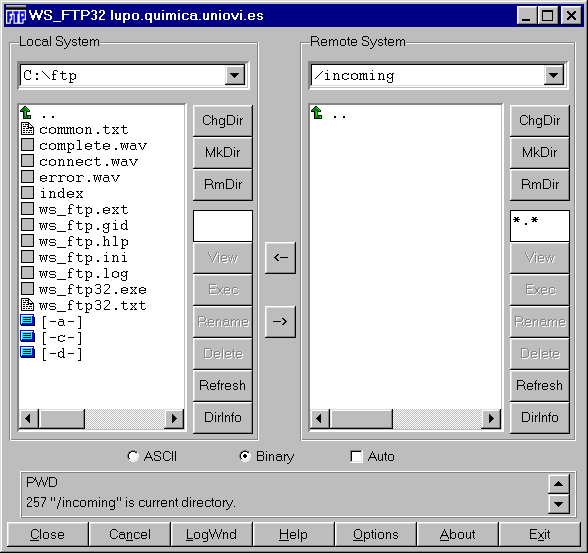Image resolution: width=588 pixels, height=553 pixels.
Task: Click the file icon beside ws_ftp.gid
Action: tap(27, 225)
